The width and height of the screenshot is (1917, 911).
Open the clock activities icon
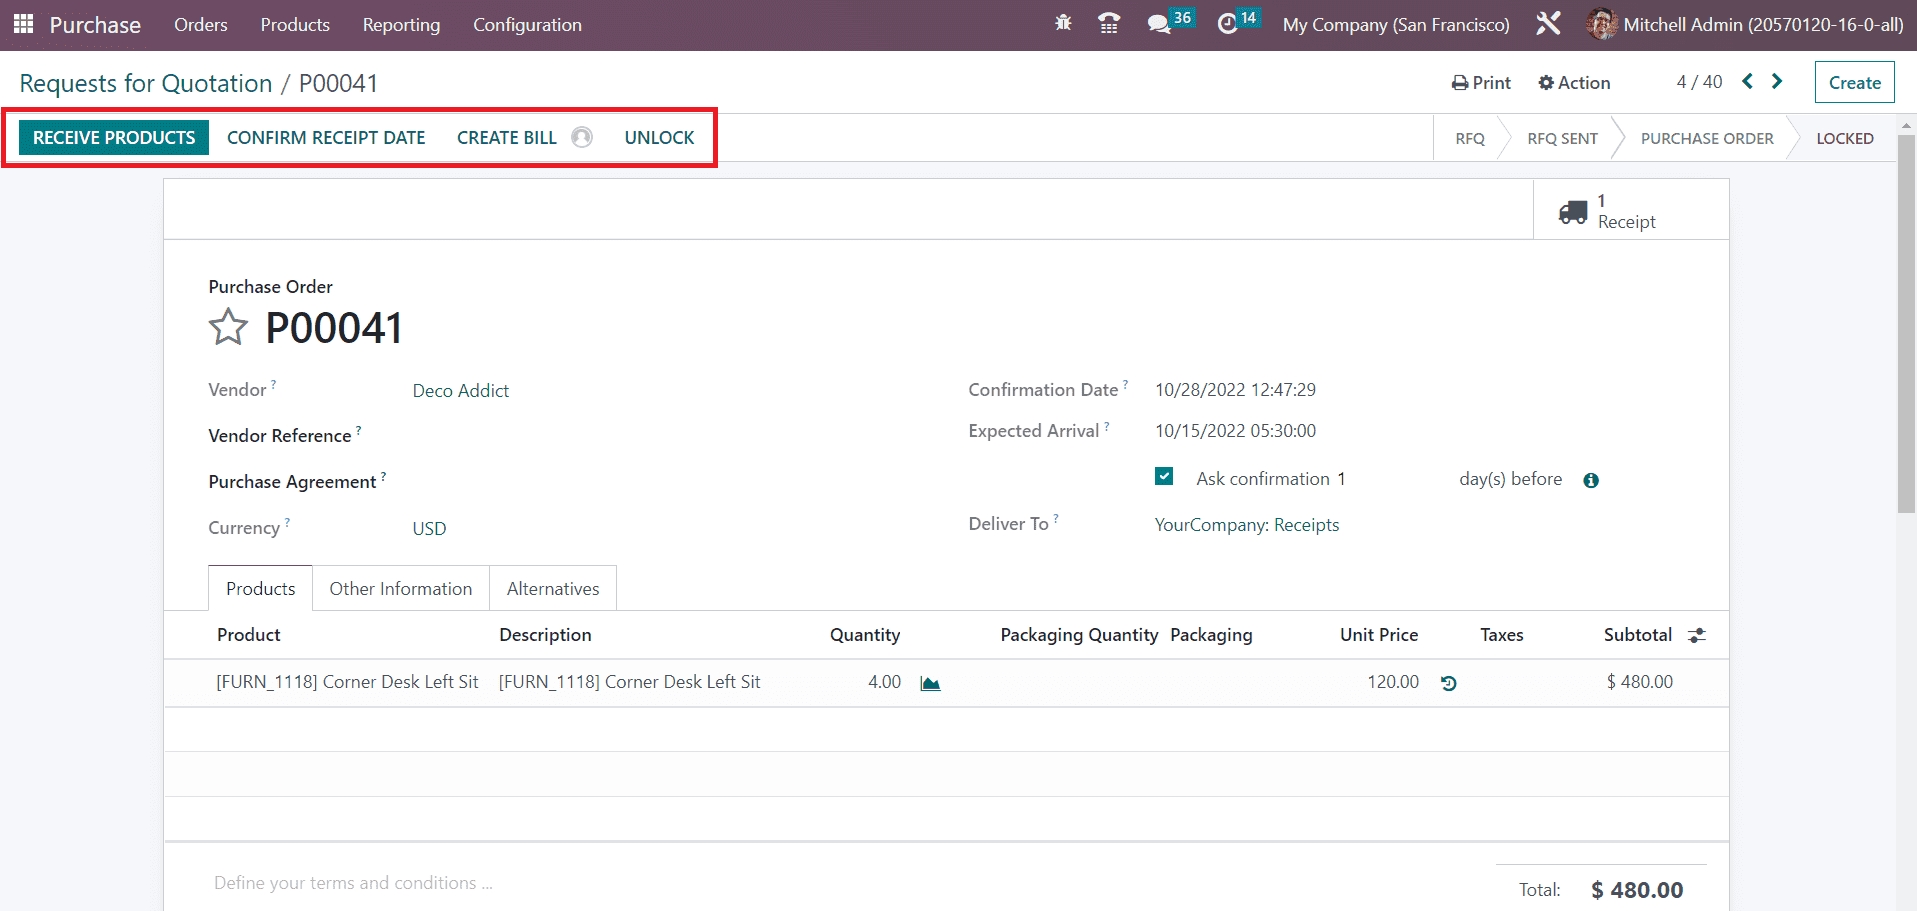click(x=1228, y=24)
